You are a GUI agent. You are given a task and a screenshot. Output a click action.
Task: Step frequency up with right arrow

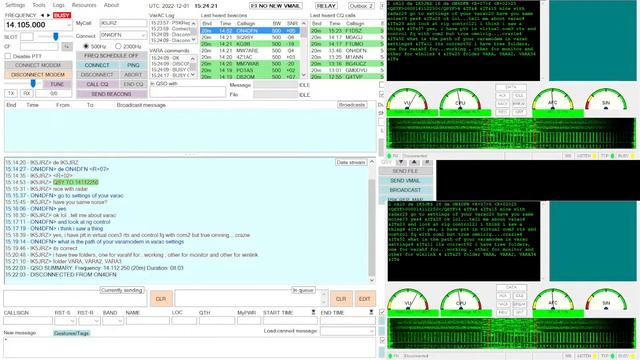point(49,15)
